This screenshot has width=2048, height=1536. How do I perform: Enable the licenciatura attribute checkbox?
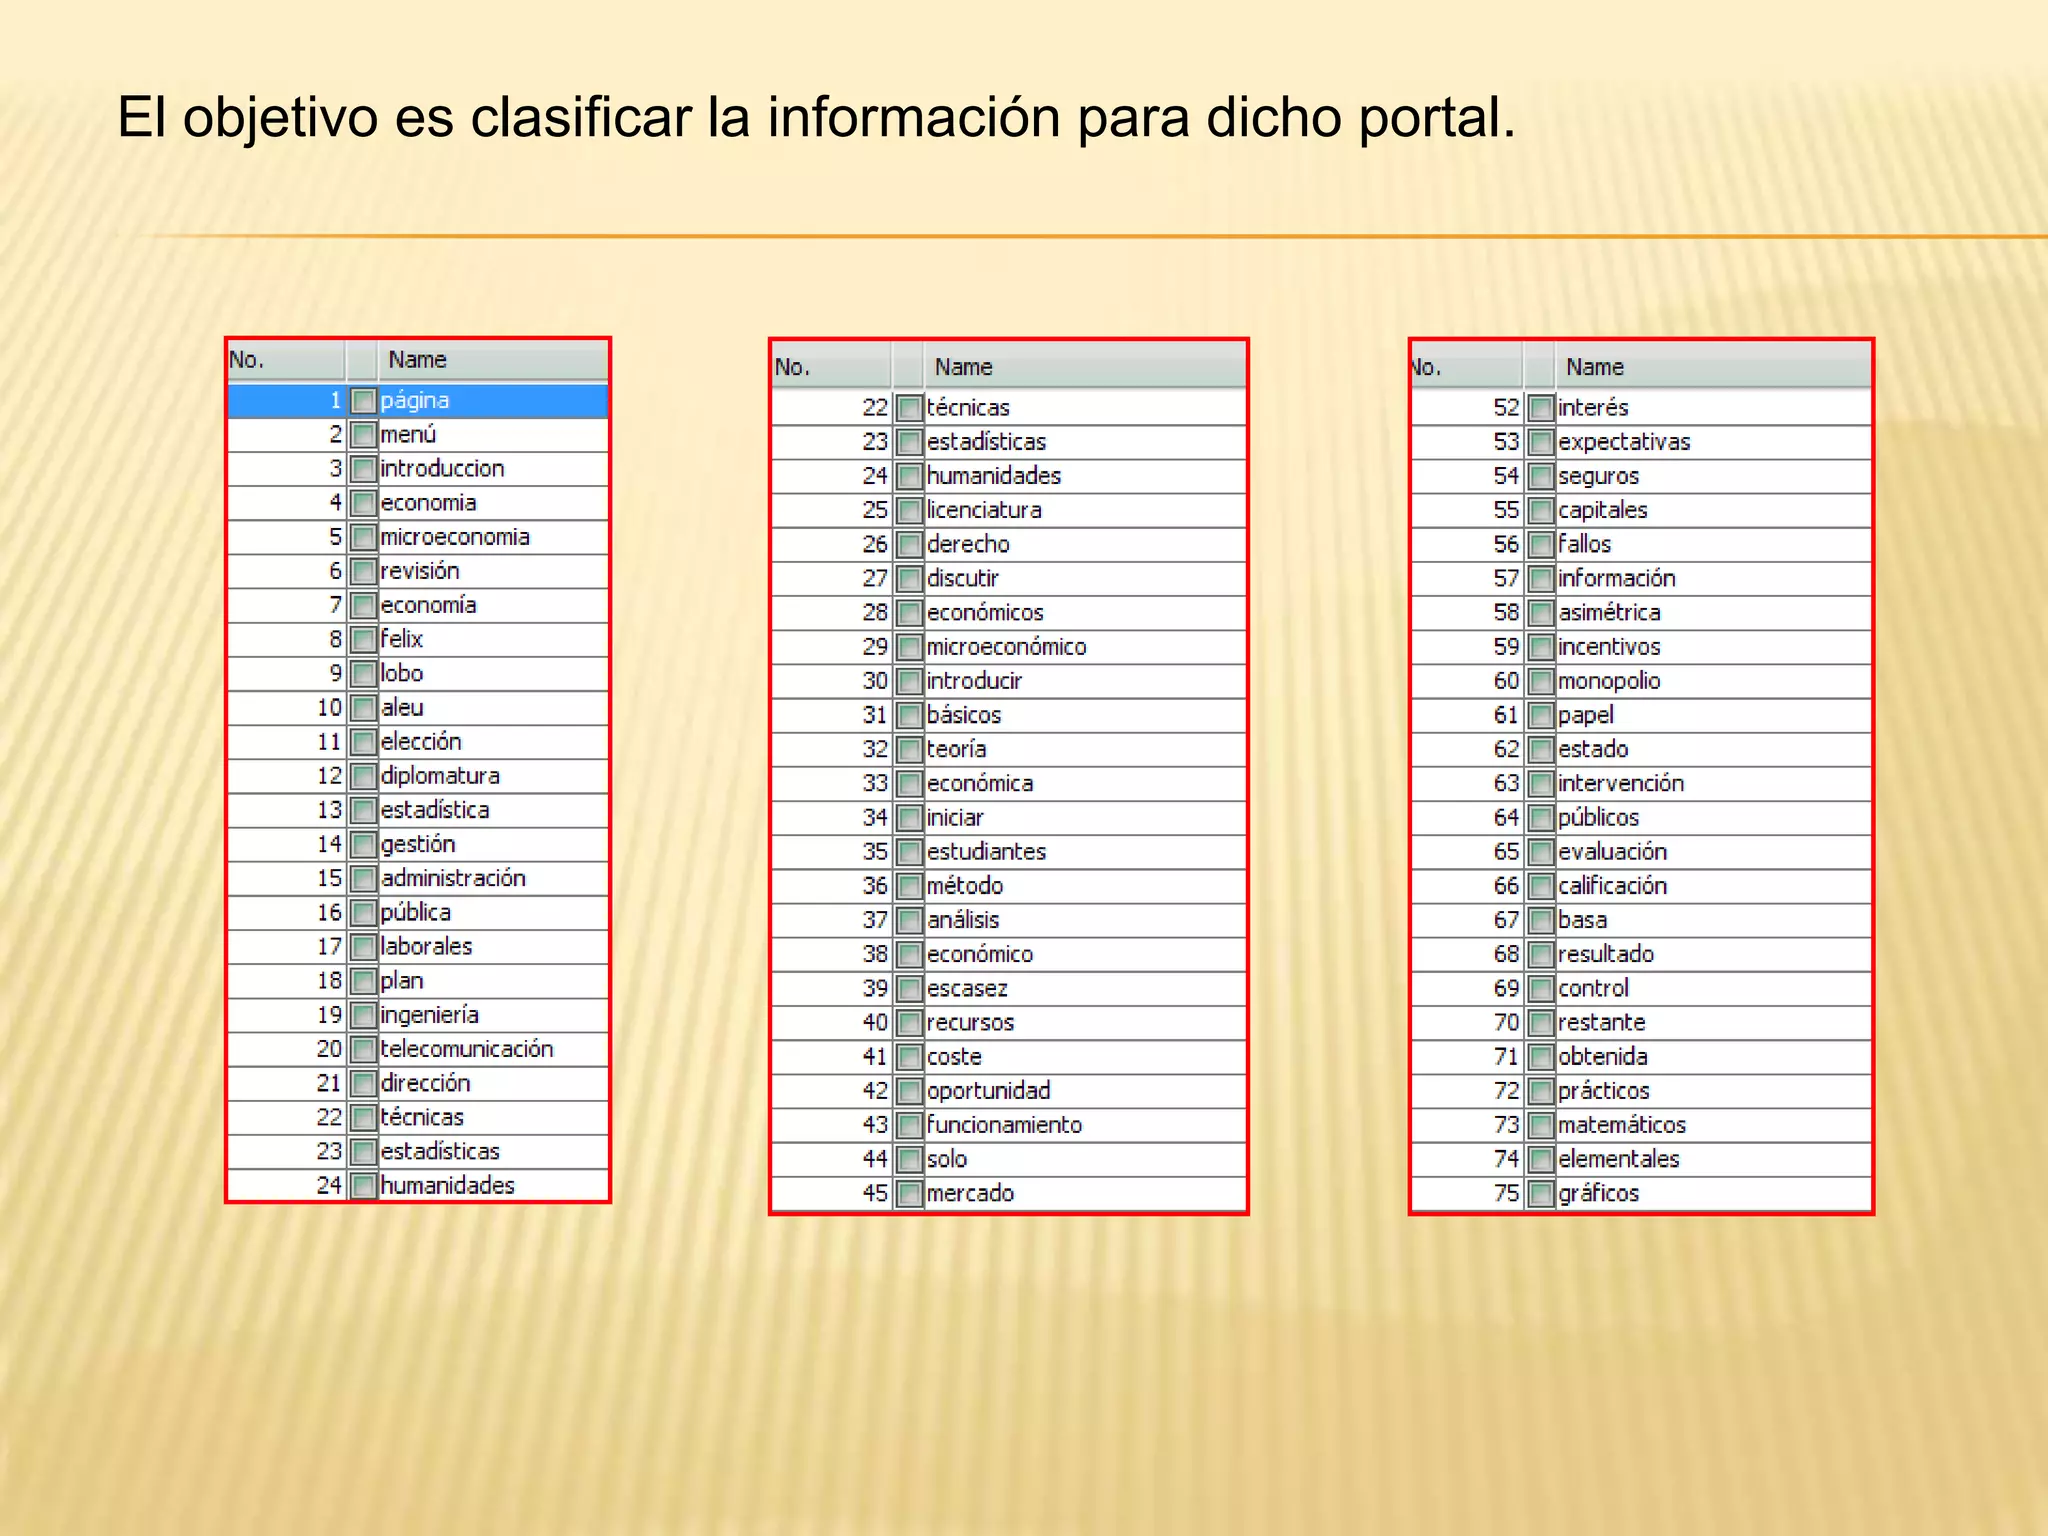click(x=909, y=511)
